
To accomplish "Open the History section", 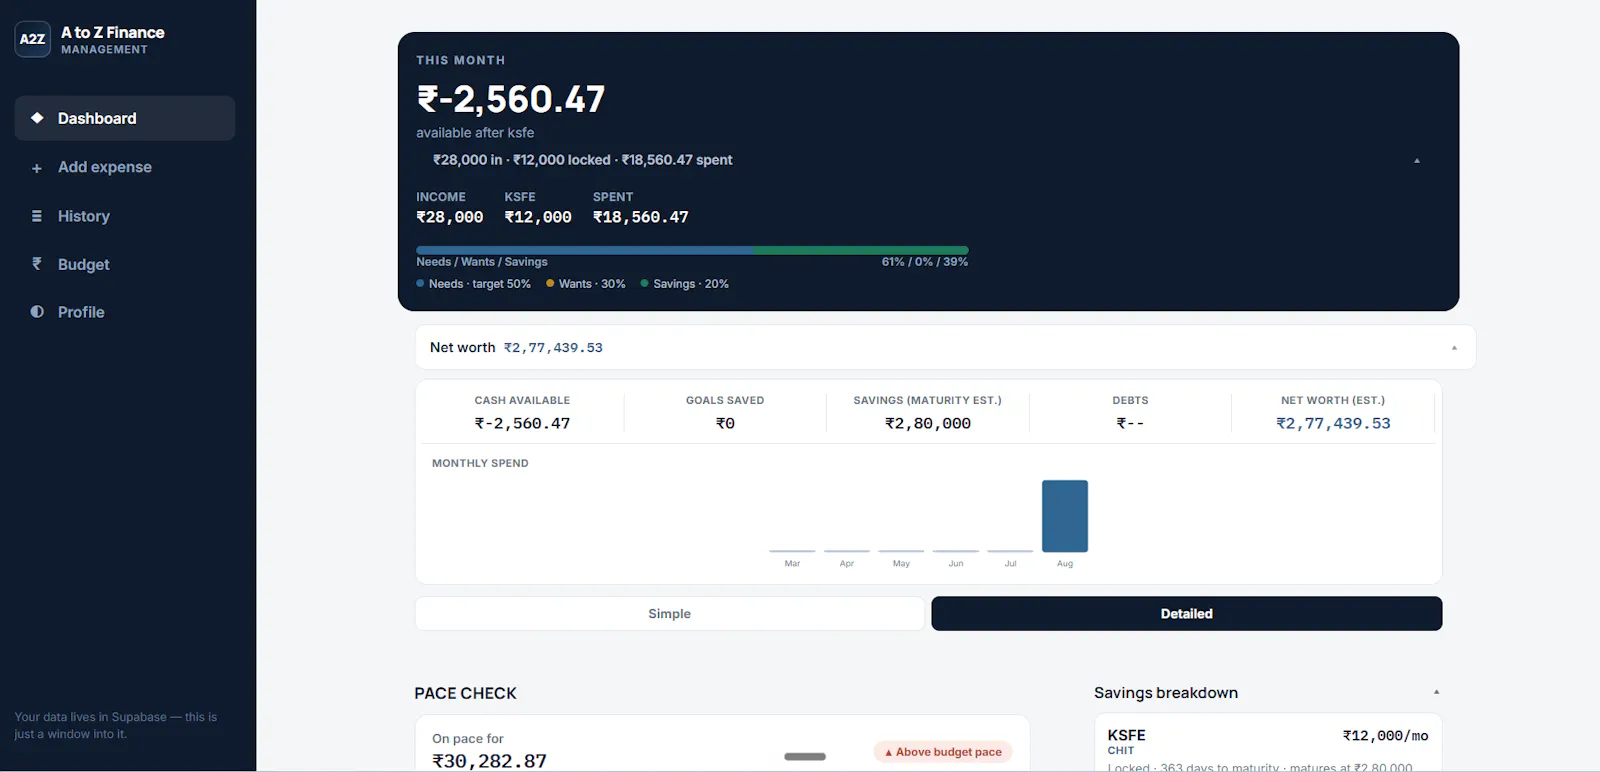I will pos(125,216).
